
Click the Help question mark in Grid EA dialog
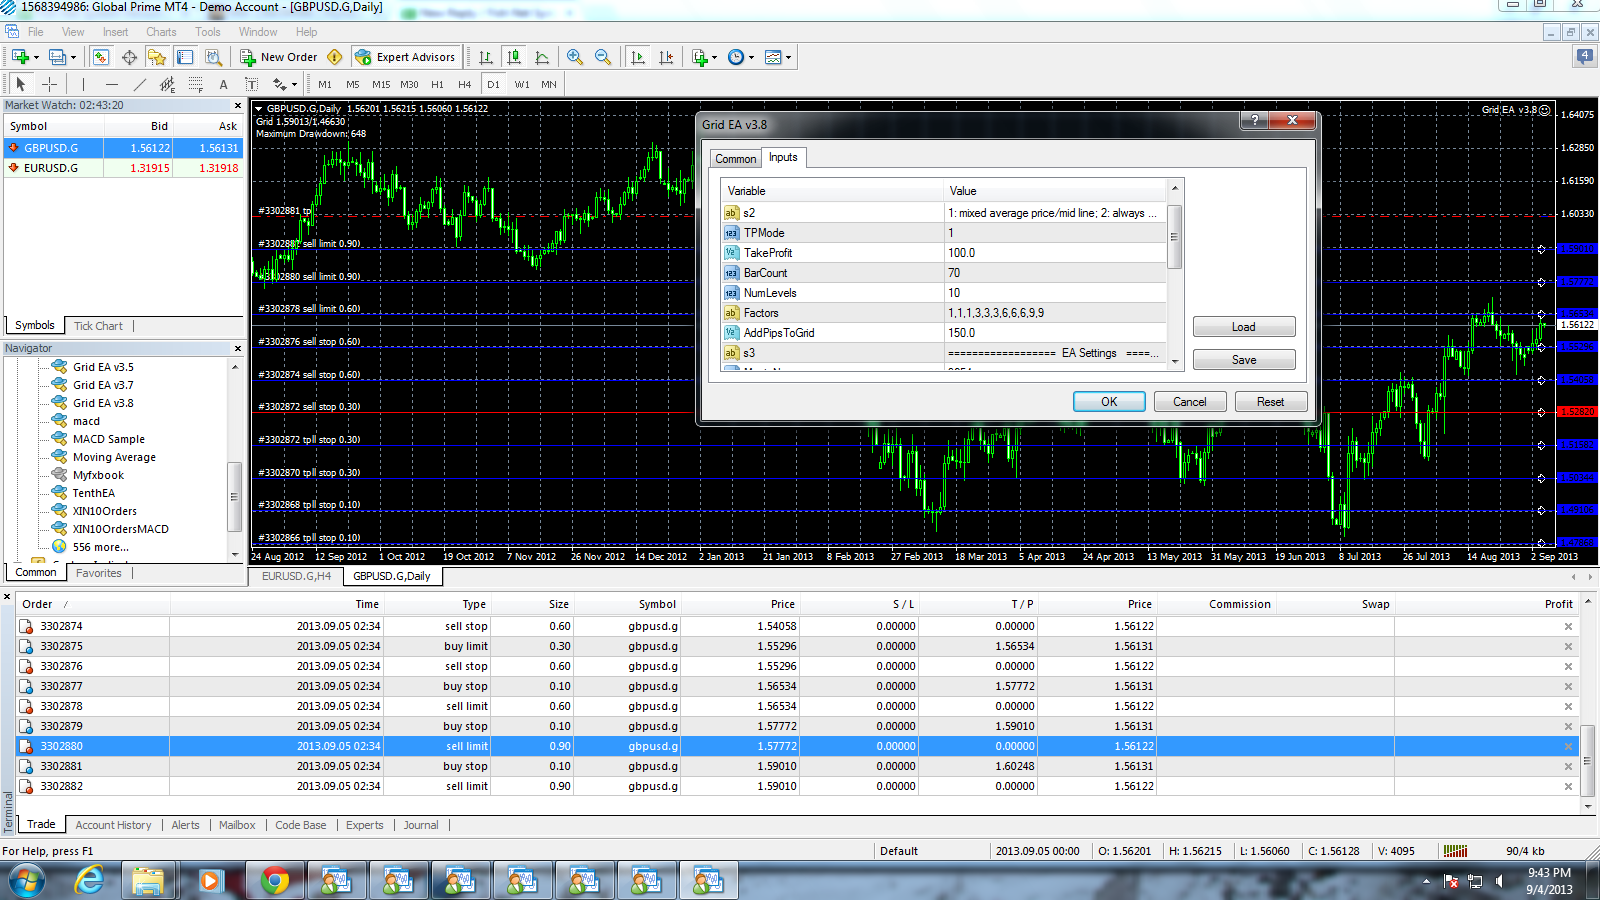pyautogui.click(x=1254, y=120)
